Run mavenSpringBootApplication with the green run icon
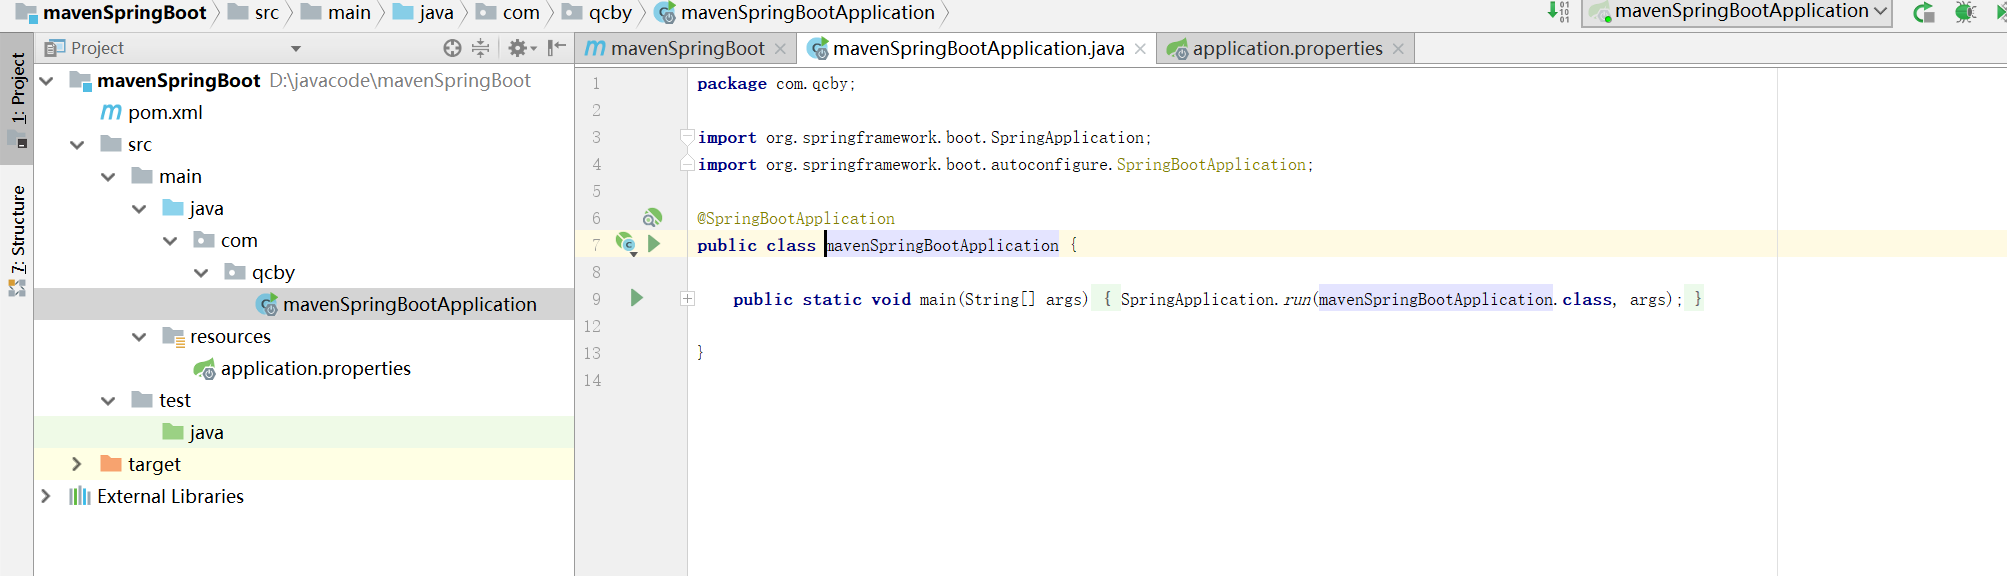 [1923, 12]
